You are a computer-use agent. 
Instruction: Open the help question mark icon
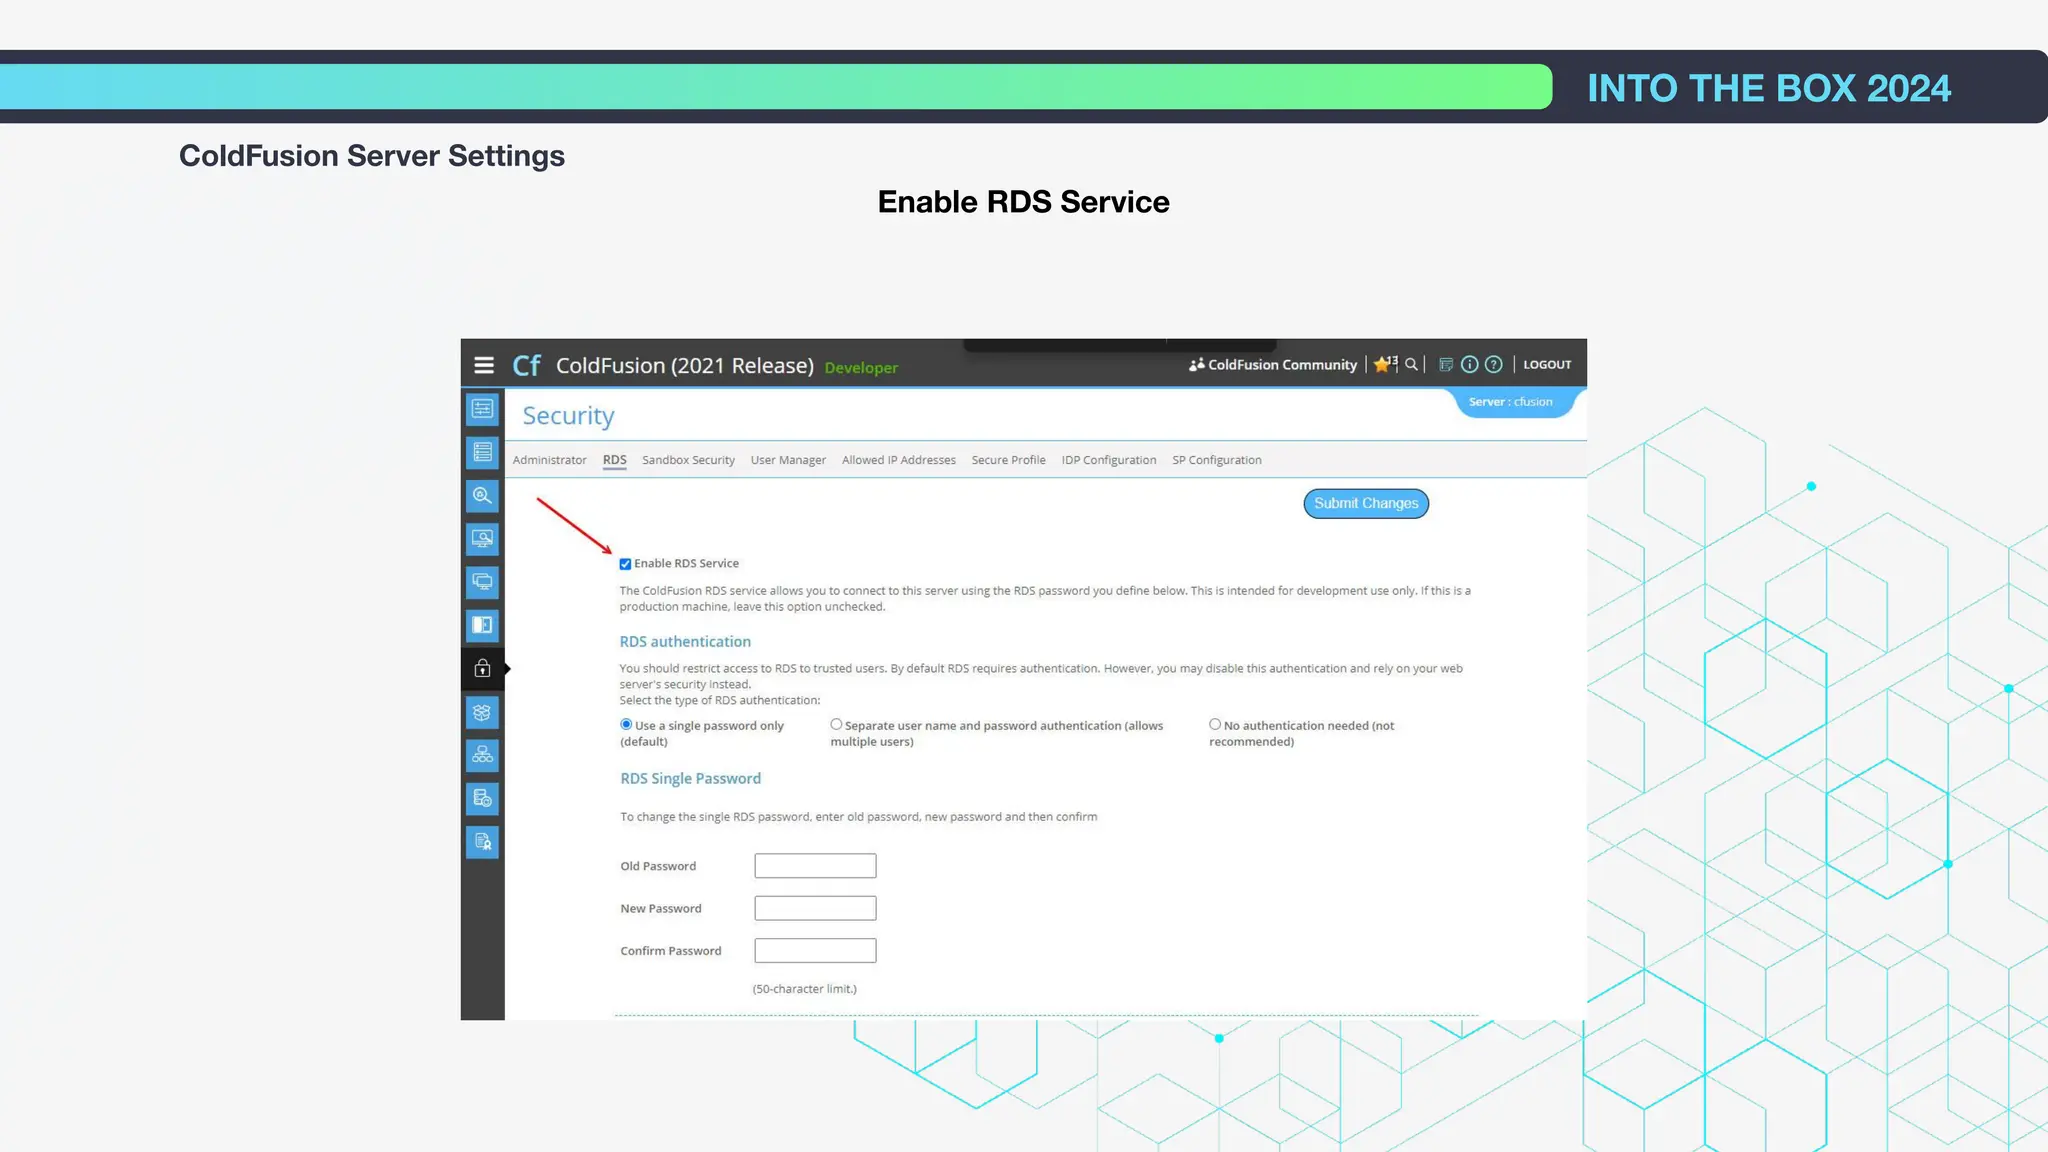point(1493,364)
